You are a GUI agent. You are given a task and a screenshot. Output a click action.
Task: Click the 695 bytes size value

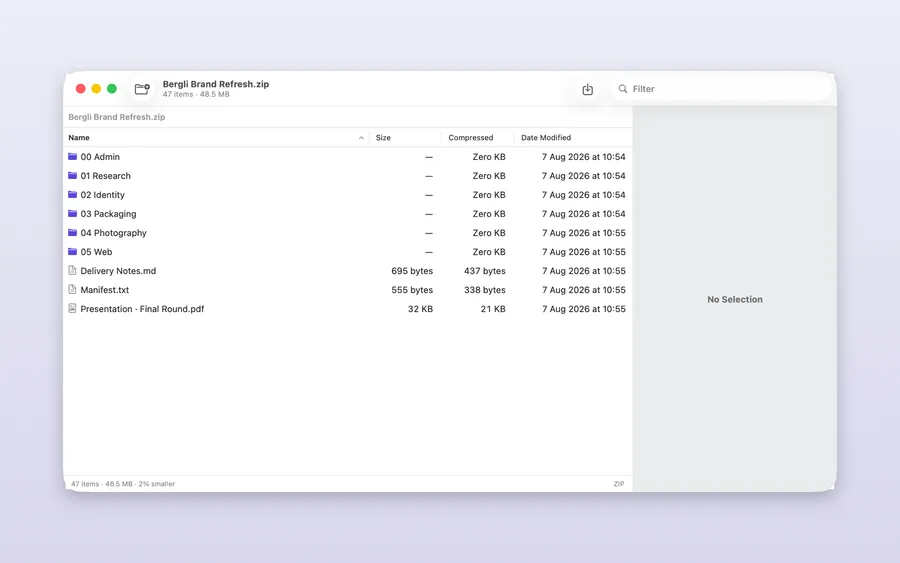click(412, 271)
